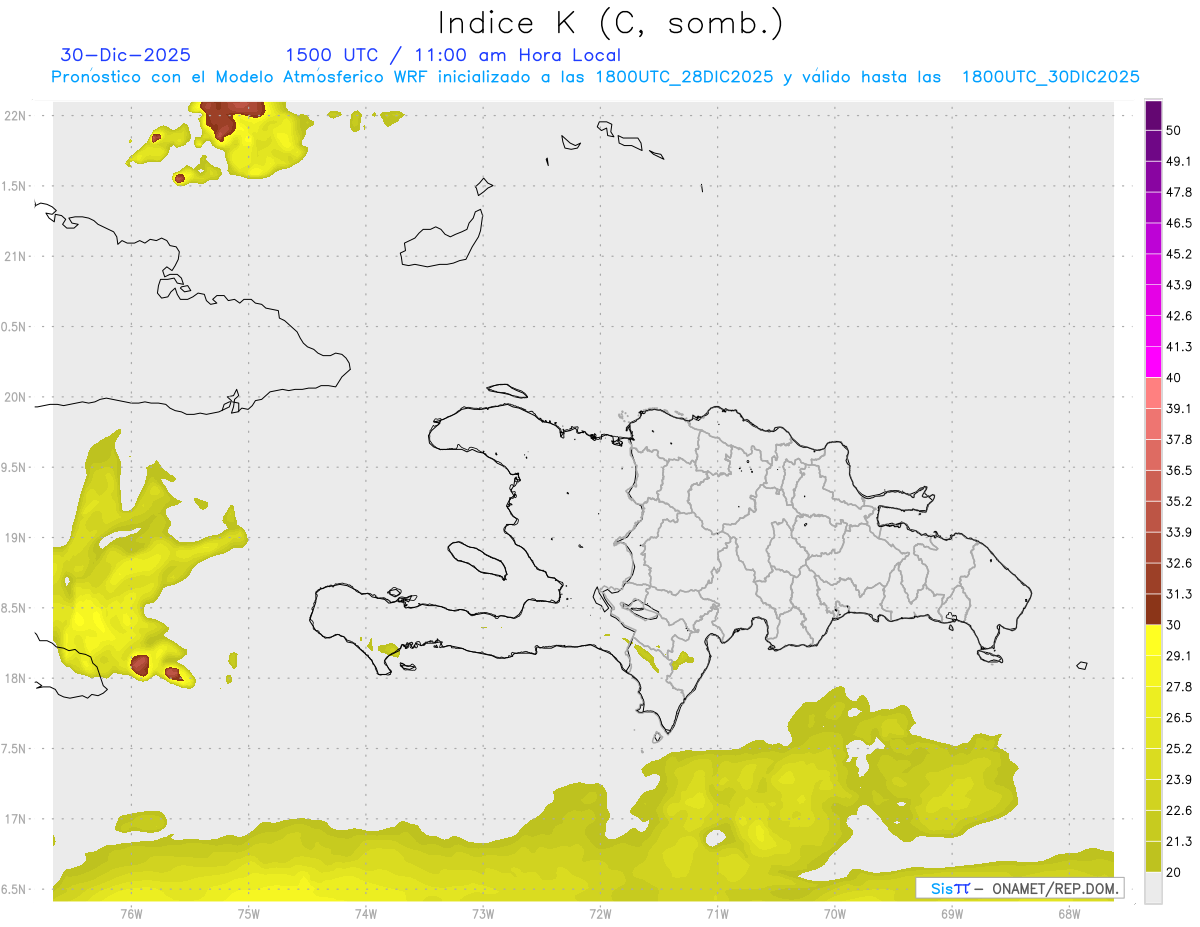The image size is (1200, 927).
Task: Click the "ONAMET/REP.DOM." credit label
Action: pyautogui.click(x=1054, y=888)
